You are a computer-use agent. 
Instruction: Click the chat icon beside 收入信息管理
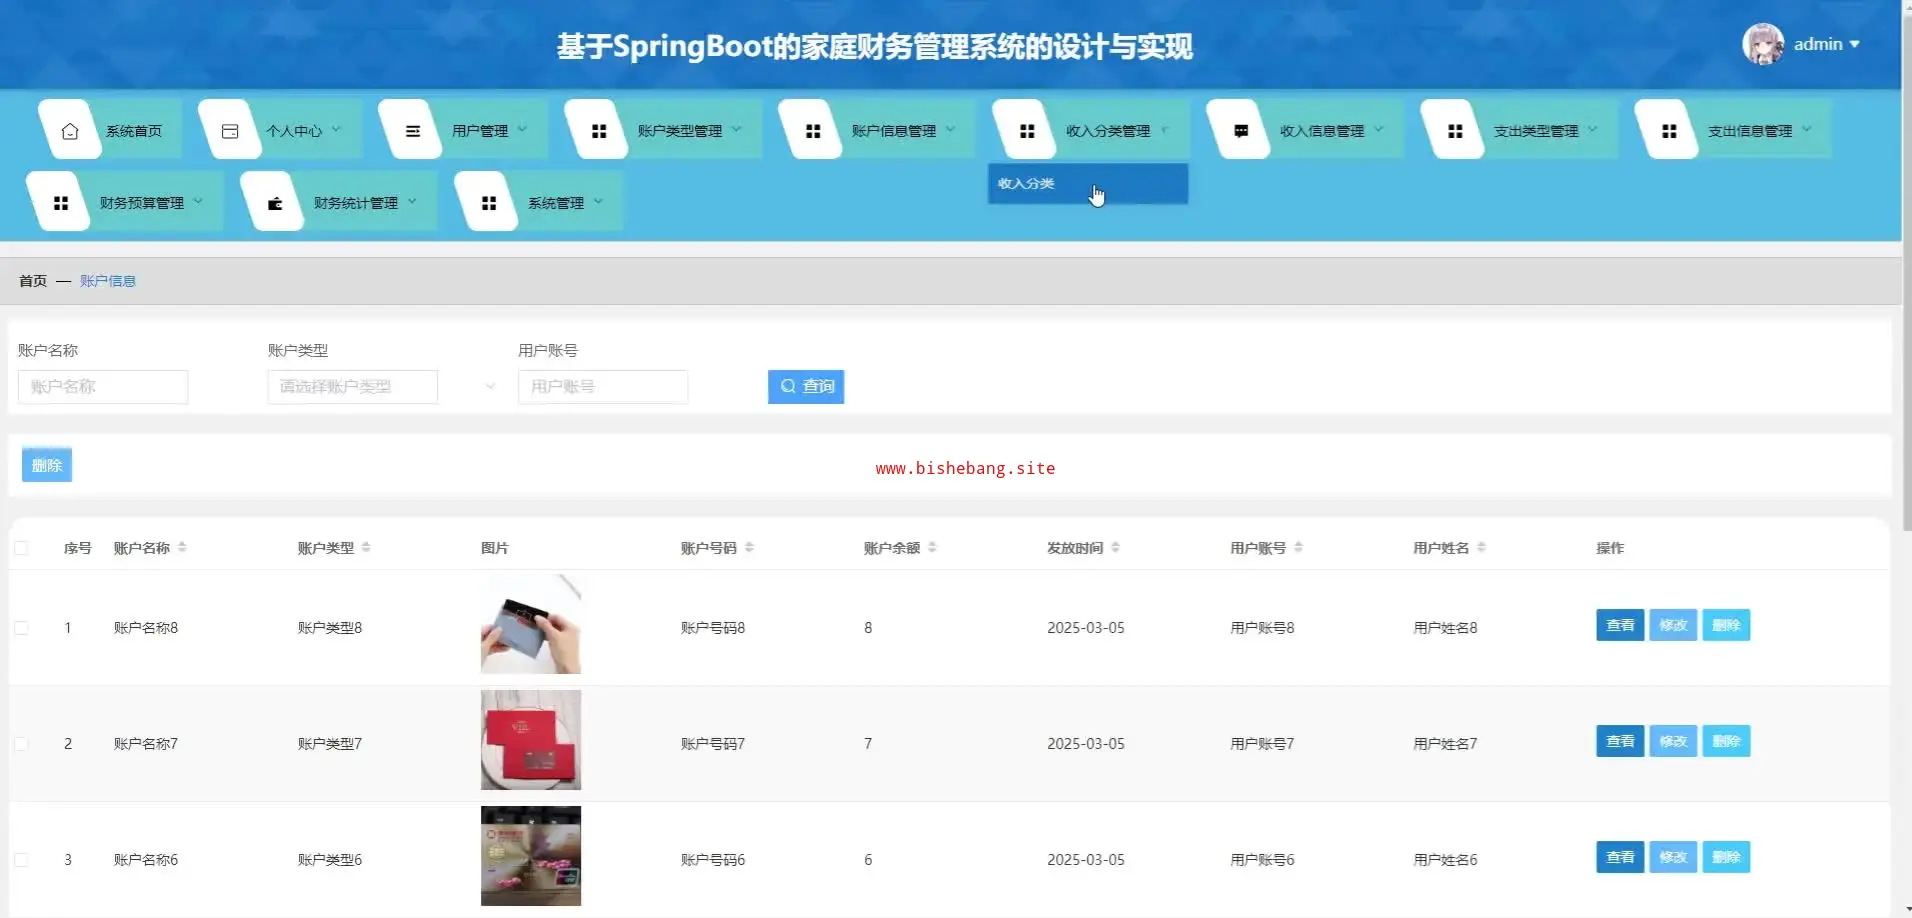coord(1241,131)
